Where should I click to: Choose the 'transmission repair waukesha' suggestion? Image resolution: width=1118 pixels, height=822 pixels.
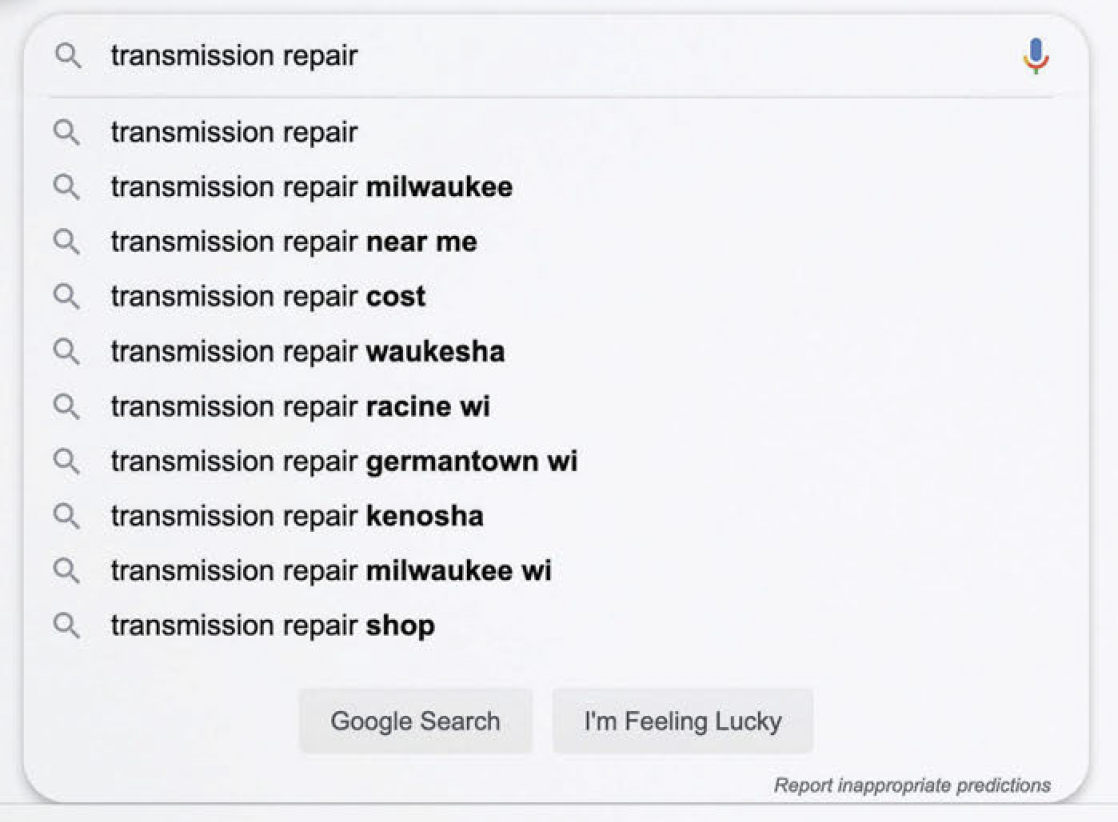point(307,352)
